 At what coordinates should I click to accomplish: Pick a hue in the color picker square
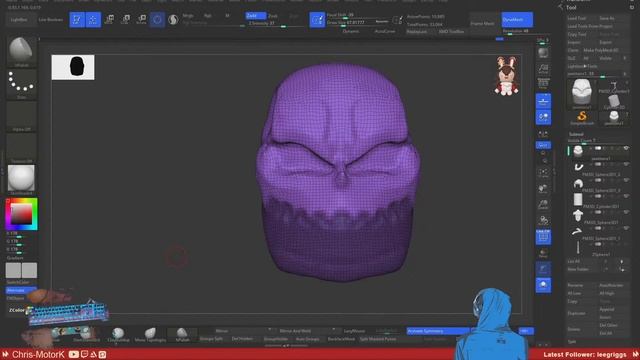tap(21, 214)
